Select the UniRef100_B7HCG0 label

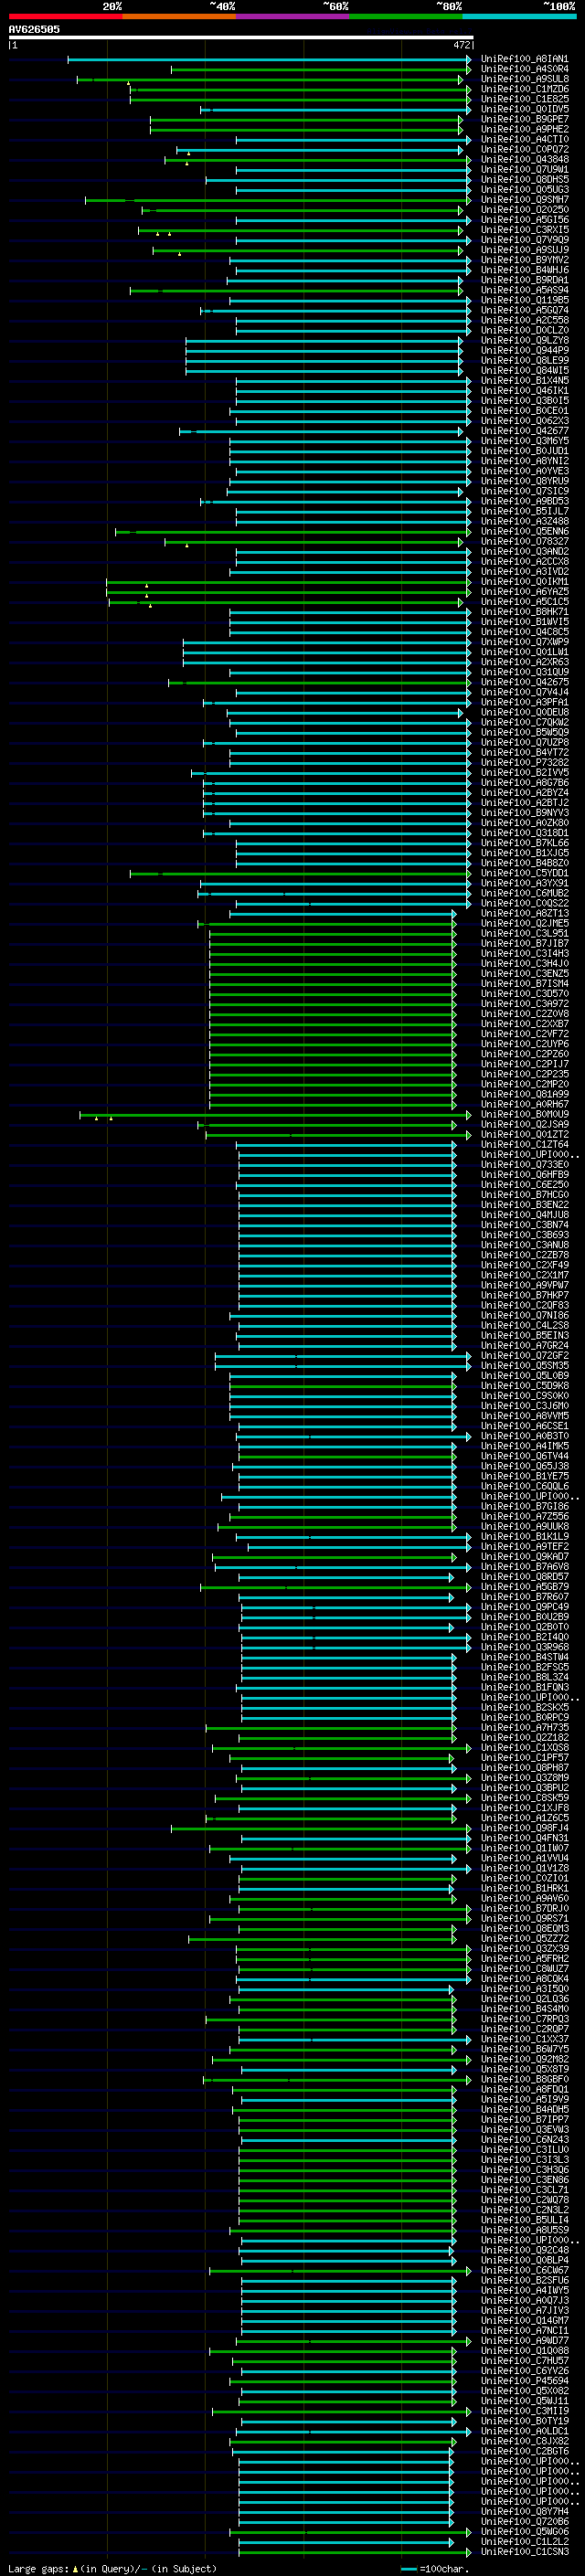524,1195
